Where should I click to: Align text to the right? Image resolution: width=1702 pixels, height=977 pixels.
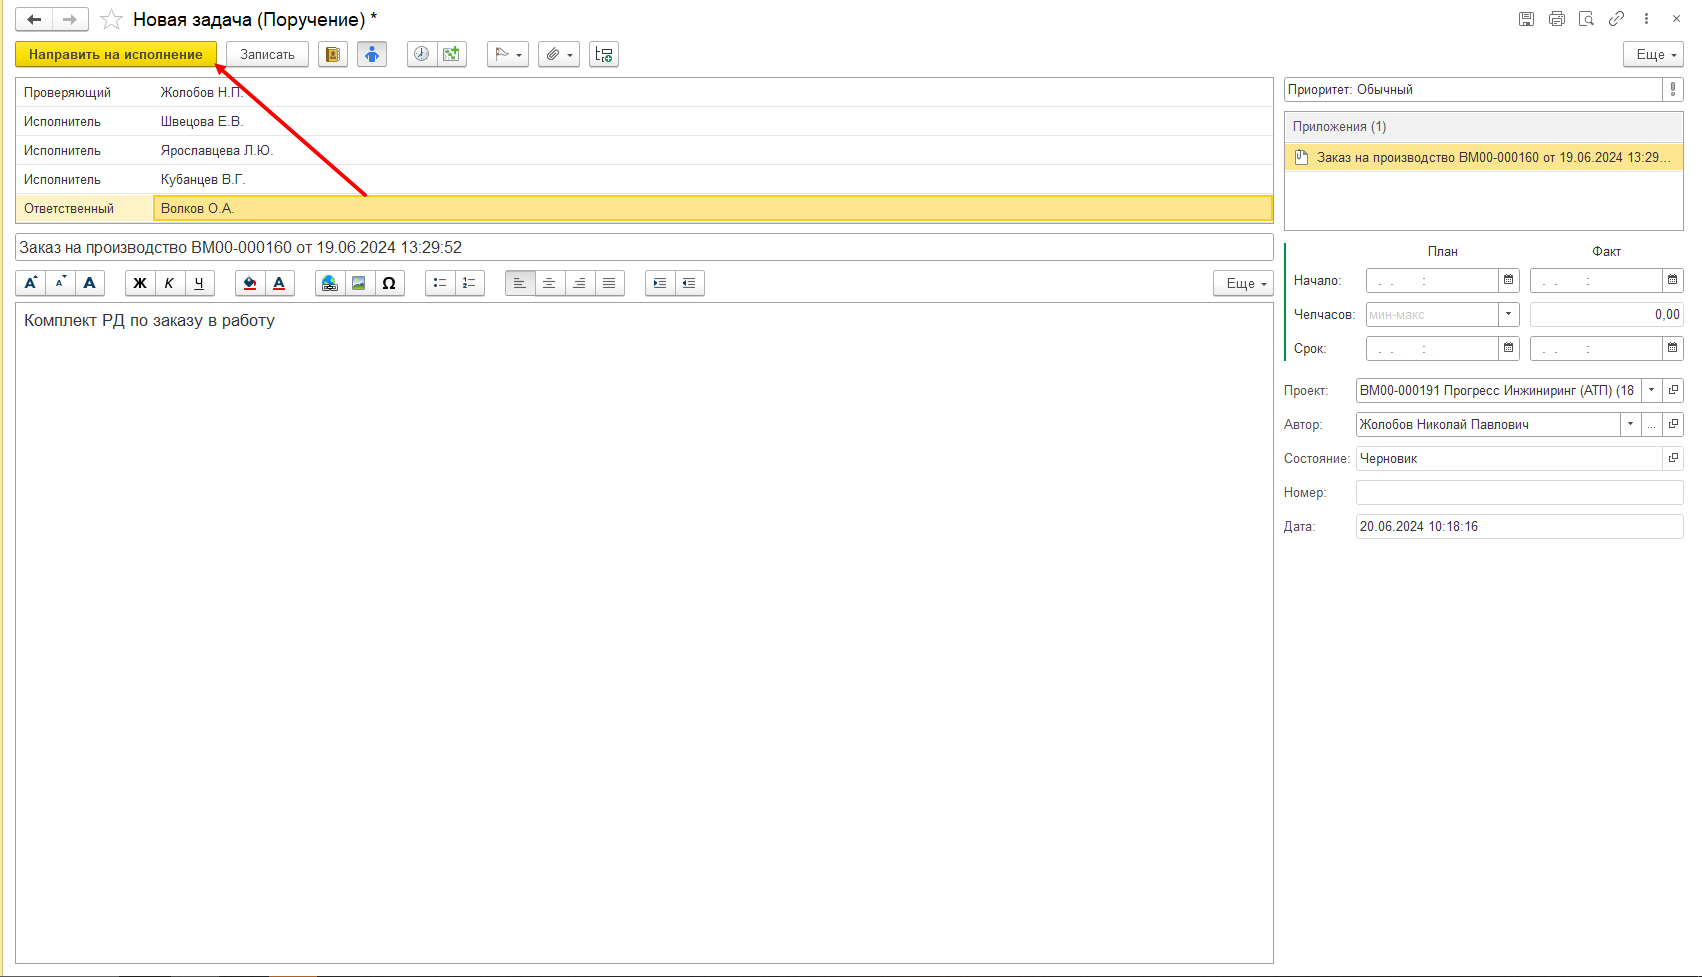click(579, 283)
